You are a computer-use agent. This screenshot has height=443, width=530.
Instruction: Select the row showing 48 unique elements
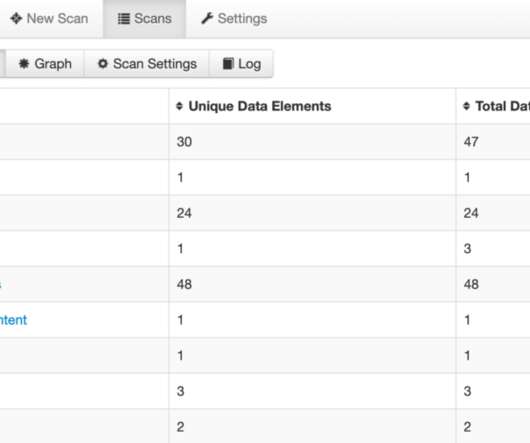[265, 284]
